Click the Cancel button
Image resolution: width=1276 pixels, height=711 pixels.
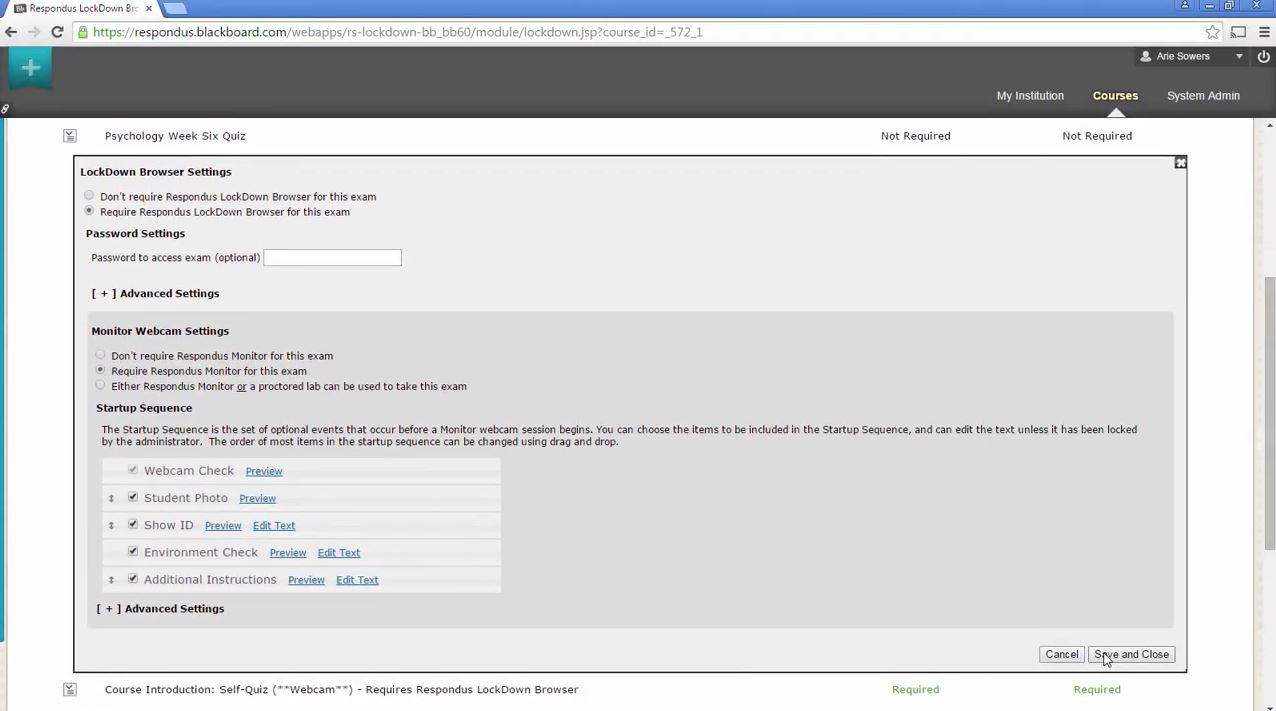point(1061,654)
